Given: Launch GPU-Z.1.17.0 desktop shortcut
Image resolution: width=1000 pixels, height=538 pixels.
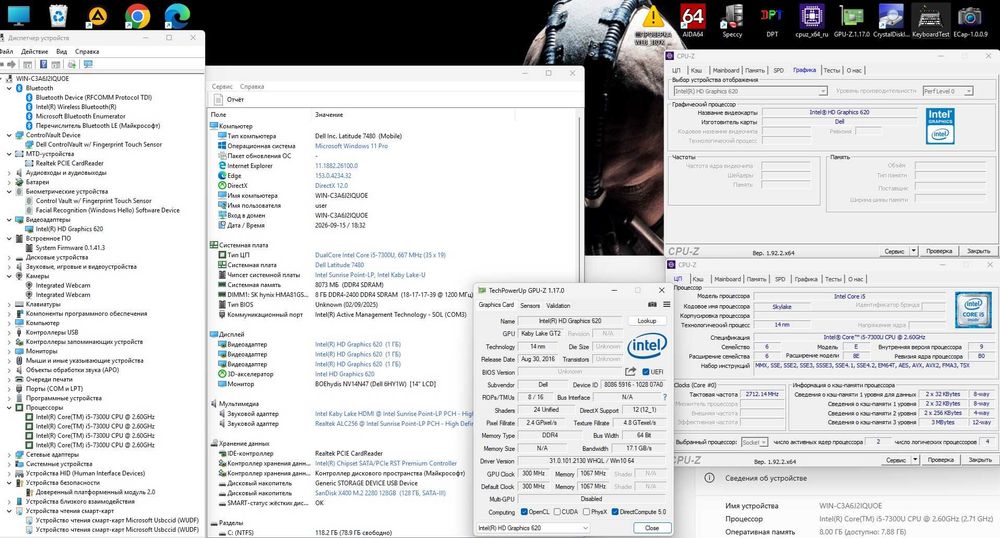Looking at the screenshot, I should (x=851, y=20).
